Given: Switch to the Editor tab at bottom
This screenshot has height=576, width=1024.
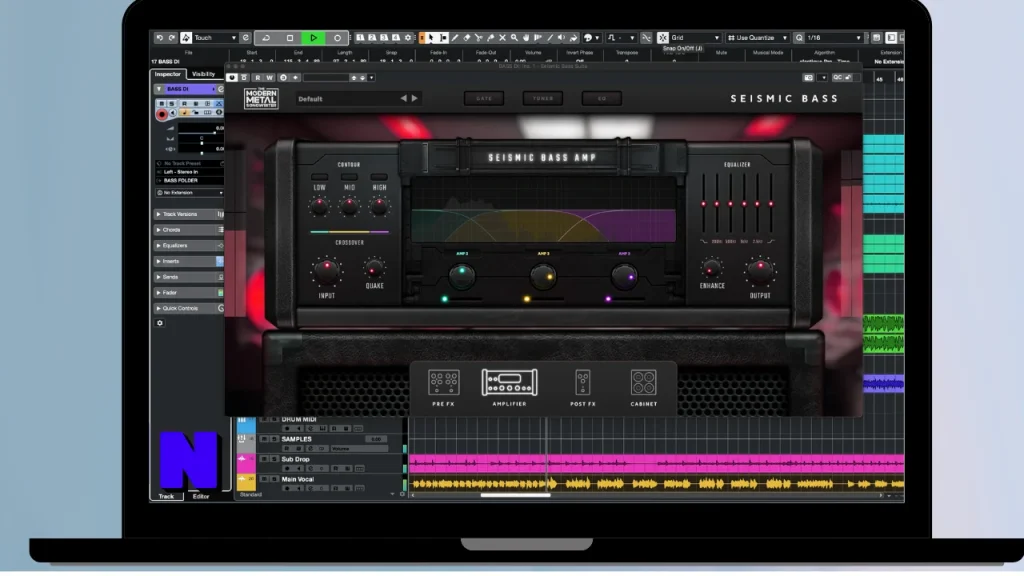Looking at the screenshot, I should pos(200,497).
